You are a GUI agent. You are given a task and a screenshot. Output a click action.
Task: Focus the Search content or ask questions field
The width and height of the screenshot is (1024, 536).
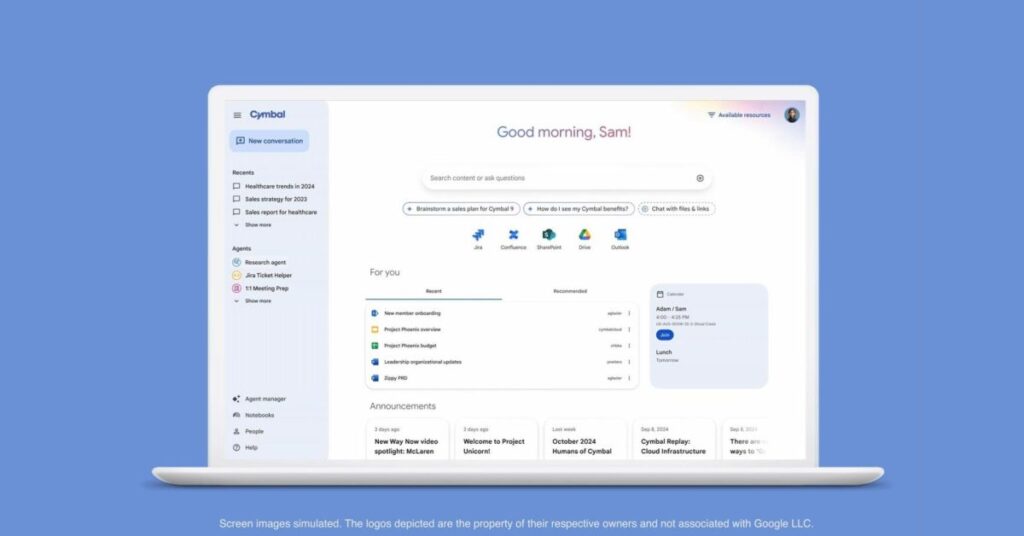pyautogui.click(x=567, y=178)
